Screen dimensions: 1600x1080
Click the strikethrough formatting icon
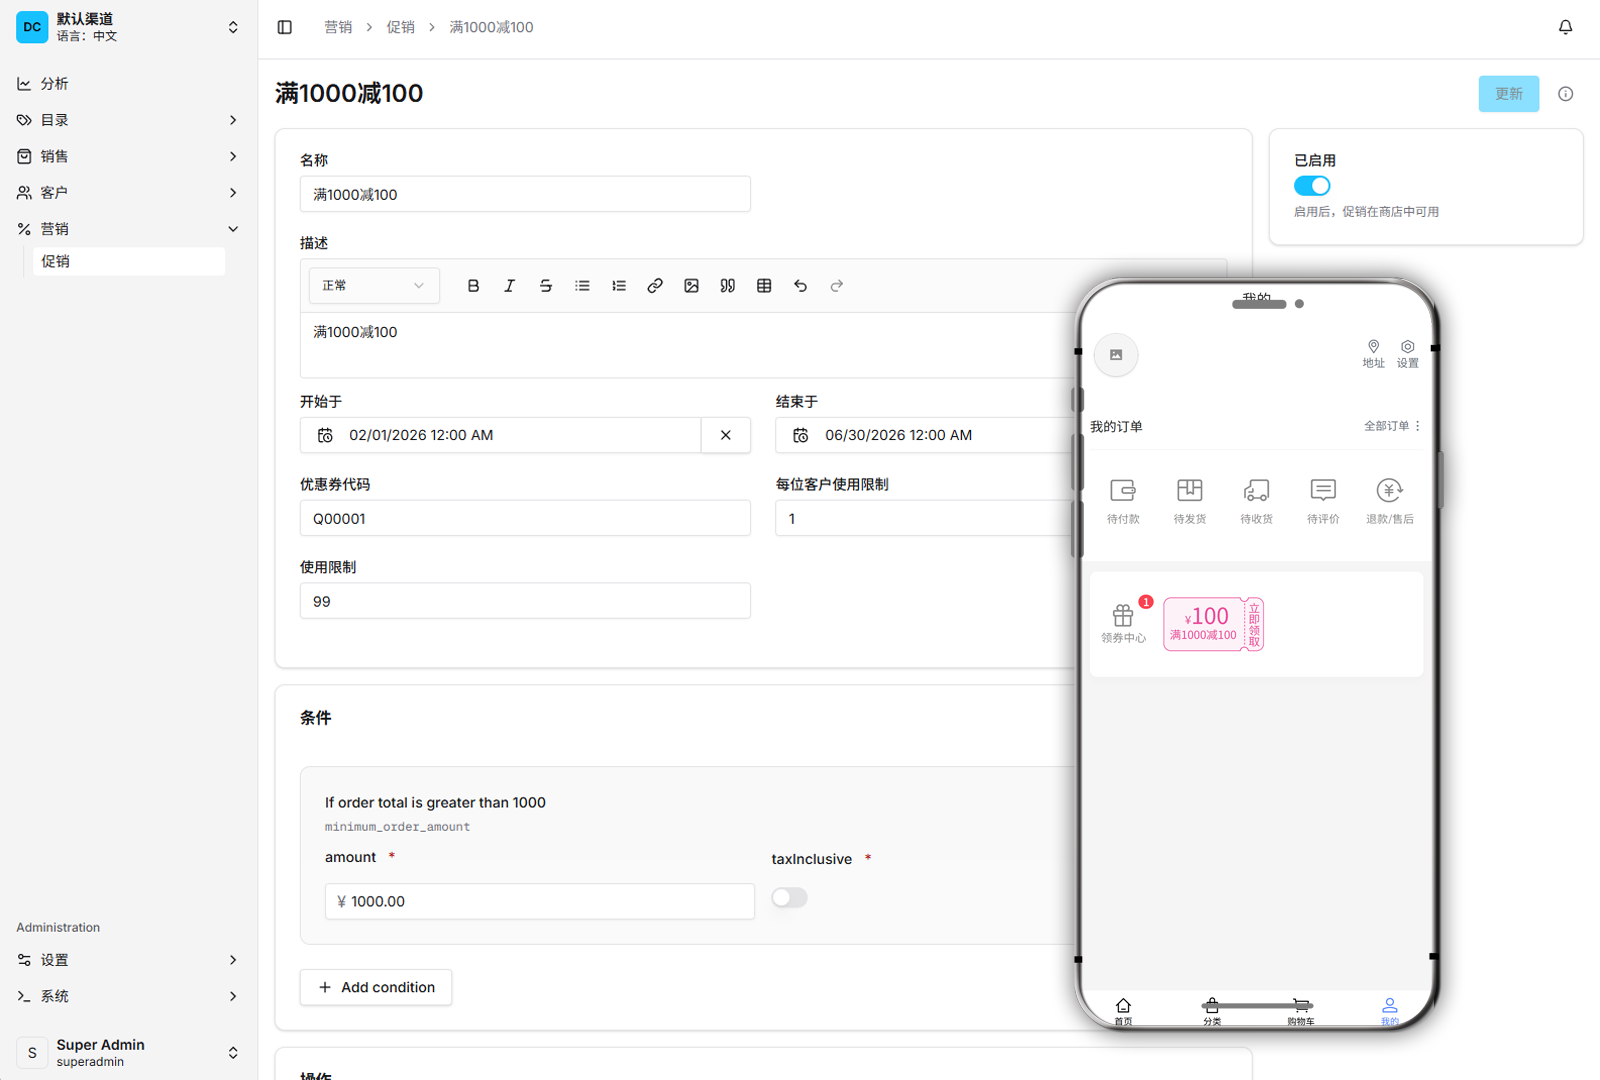[546, 286]
